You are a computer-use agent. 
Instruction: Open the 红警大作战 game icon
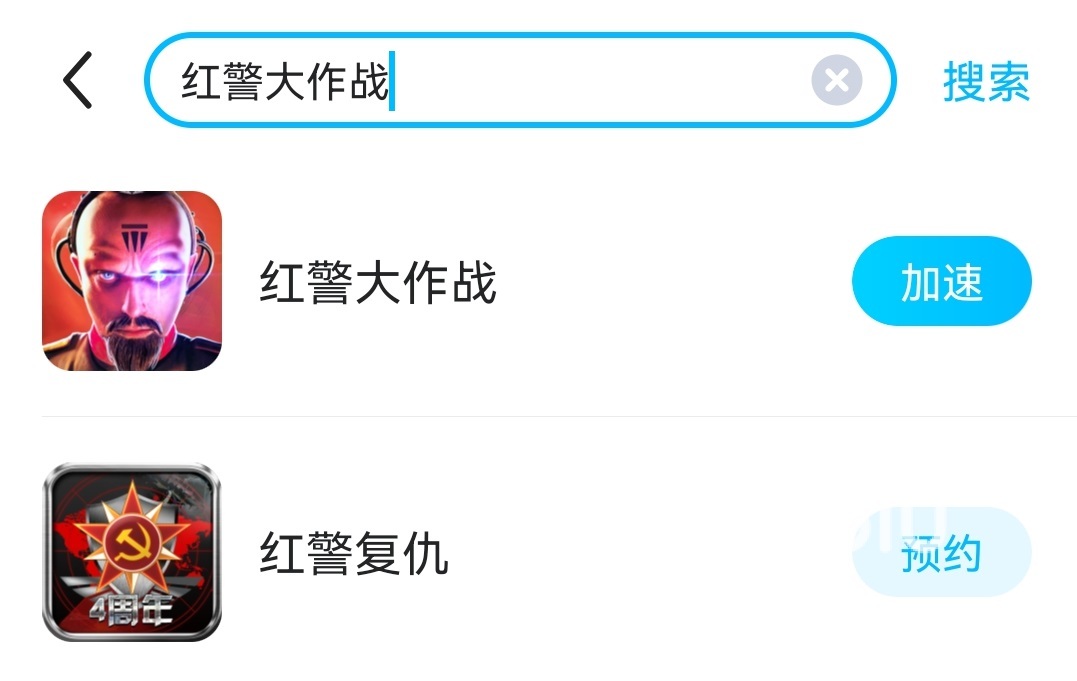click(x=132, y=281)
